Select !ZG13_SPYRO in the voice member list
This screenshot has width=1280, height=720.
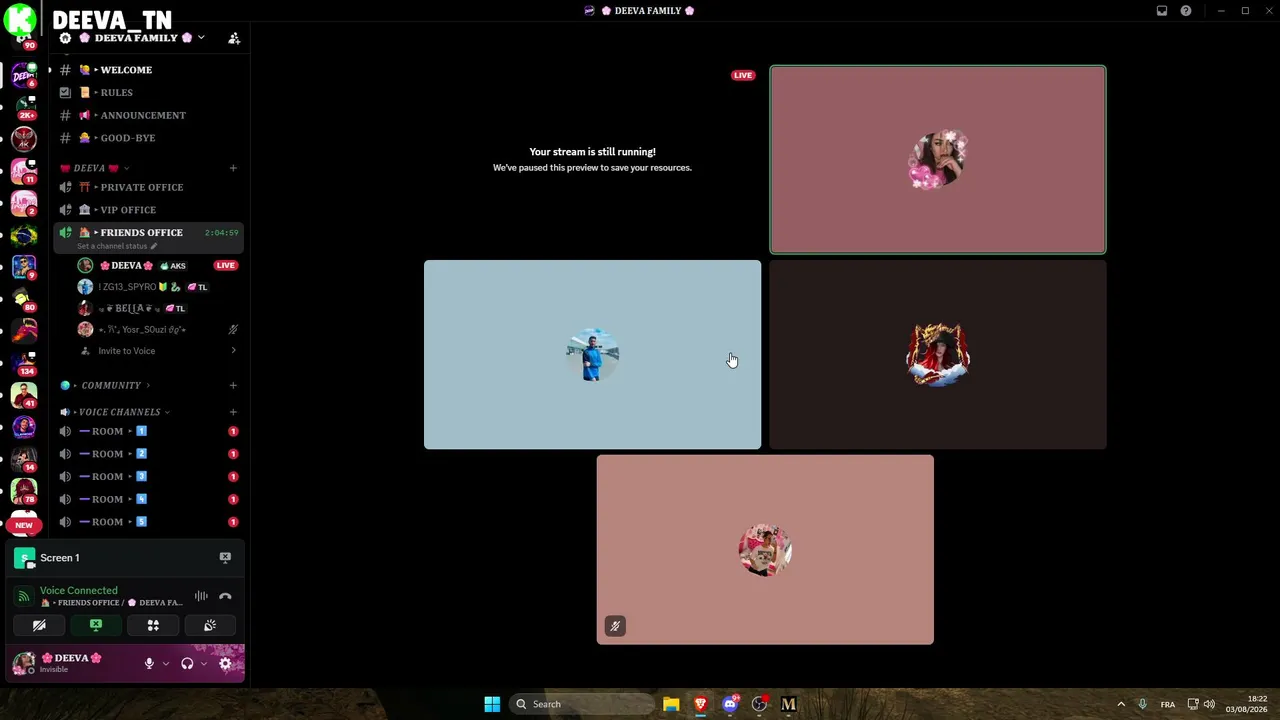[x=159, y=287]
